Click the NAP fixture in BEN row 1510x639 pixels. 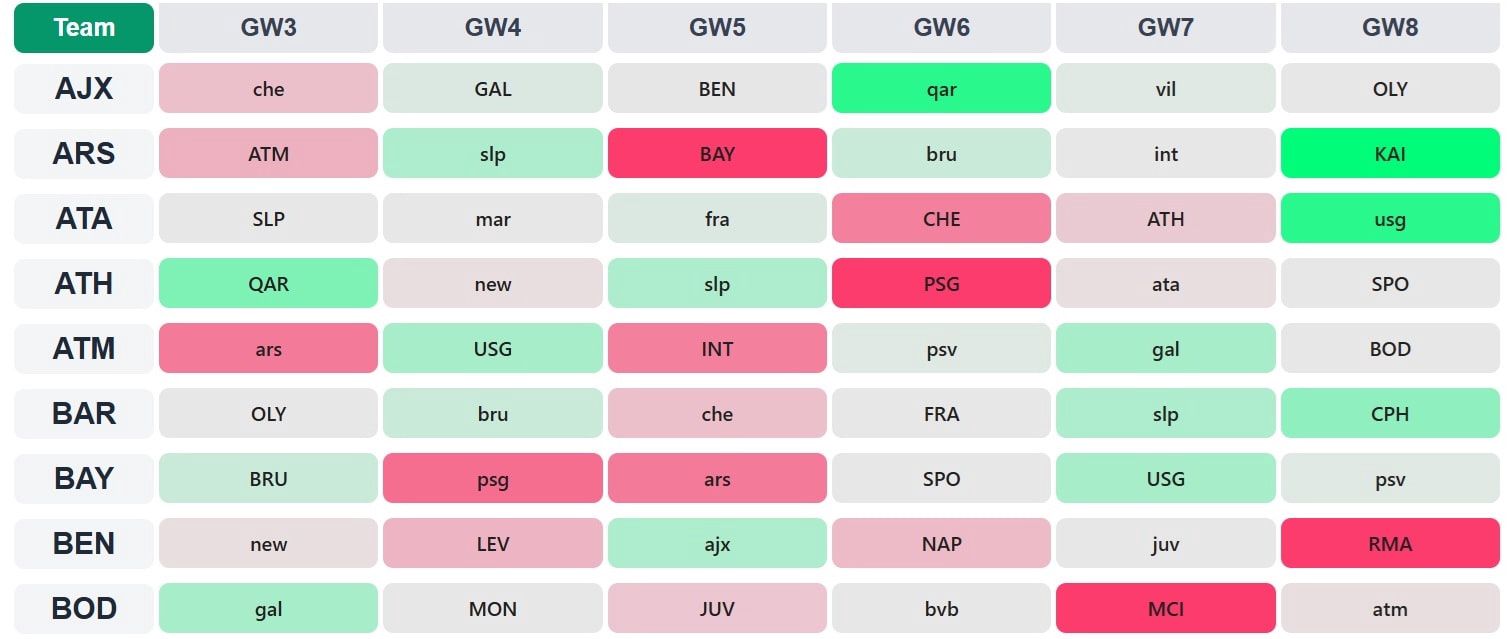pos(941,544)
